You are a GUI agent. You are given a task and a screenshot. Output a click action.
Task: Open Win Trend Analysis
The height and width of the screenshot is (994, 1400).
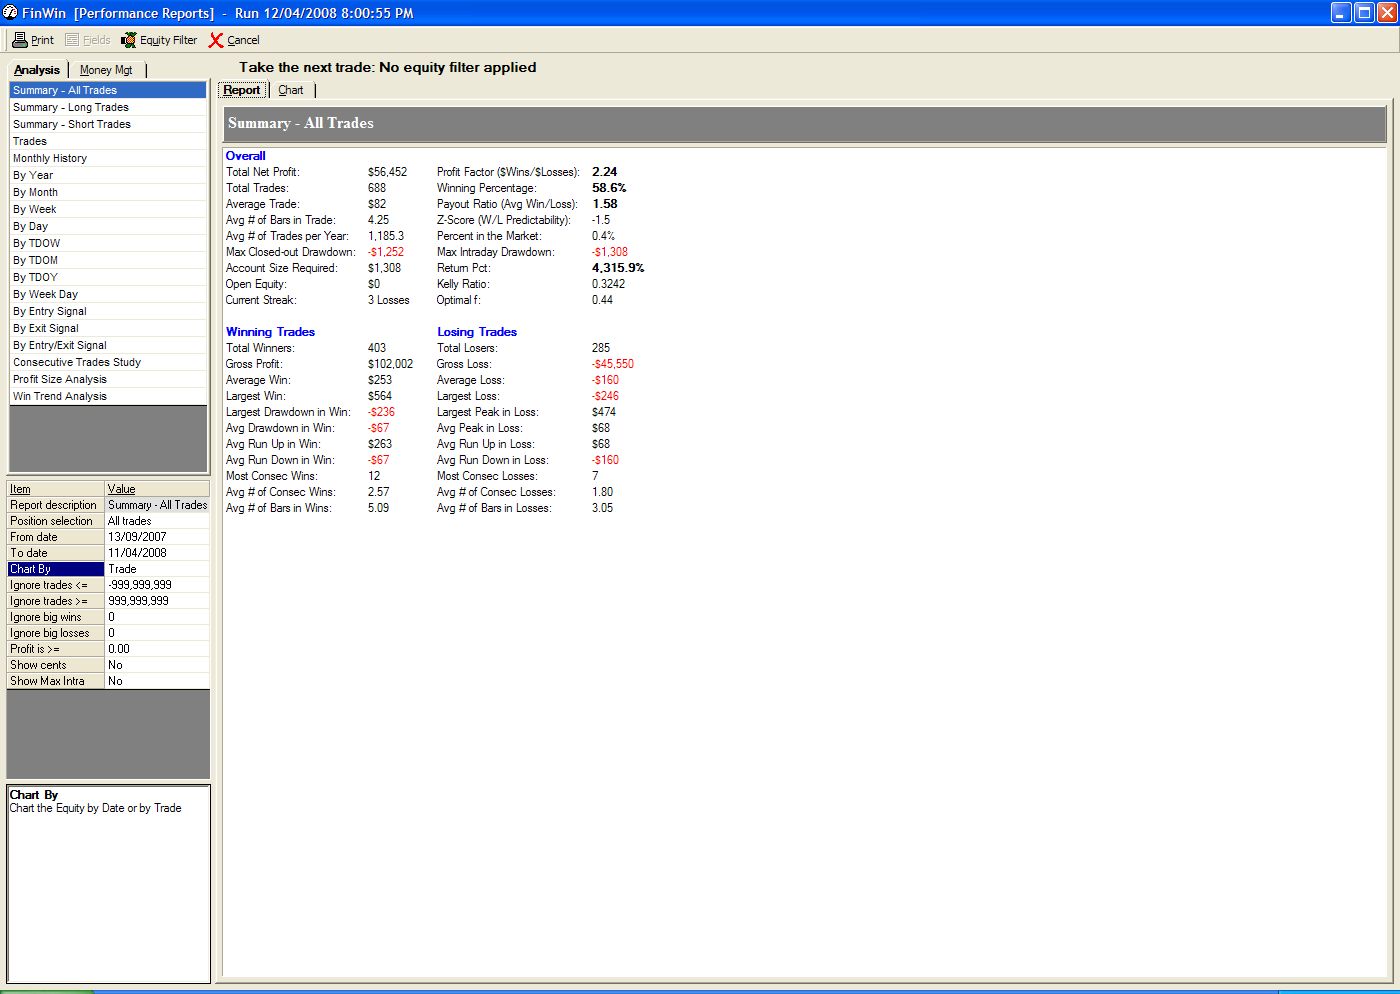pos(108,396)
